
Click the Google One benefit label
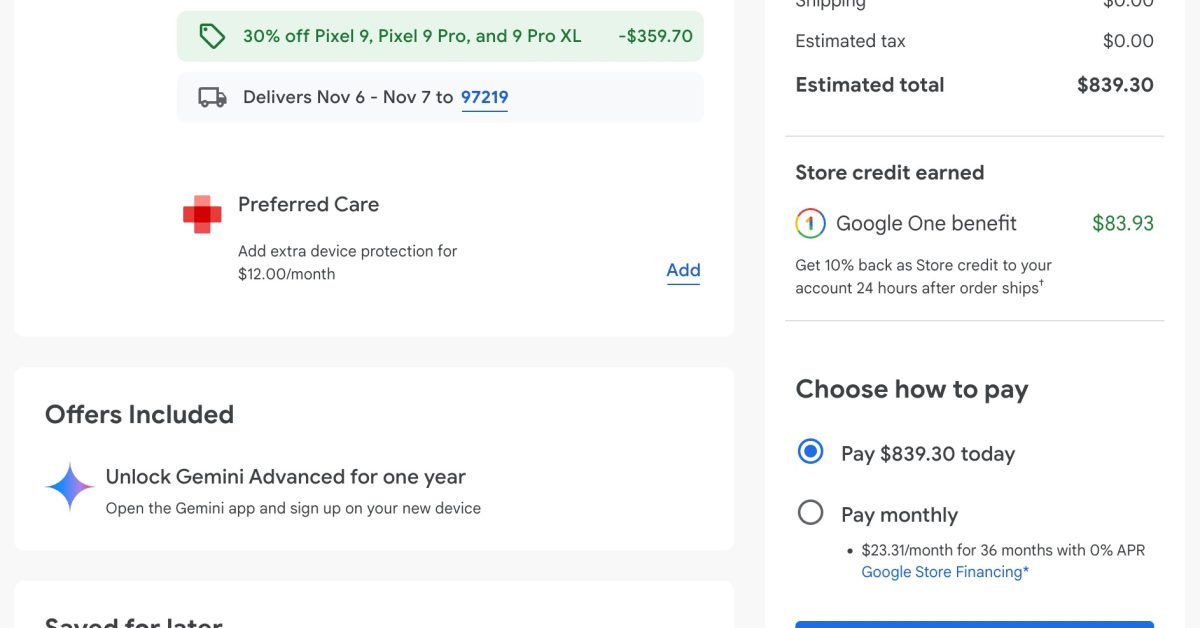[926, 223]
